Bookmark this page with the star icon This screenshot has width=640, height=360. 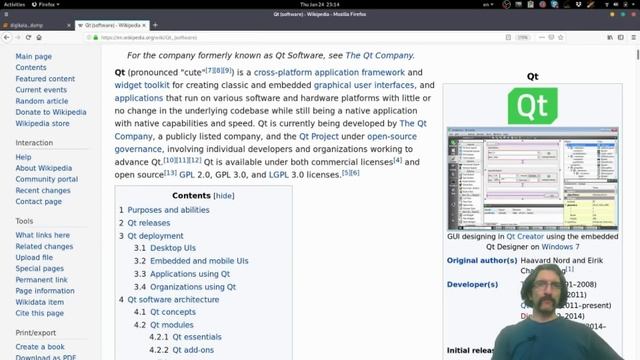561,37
